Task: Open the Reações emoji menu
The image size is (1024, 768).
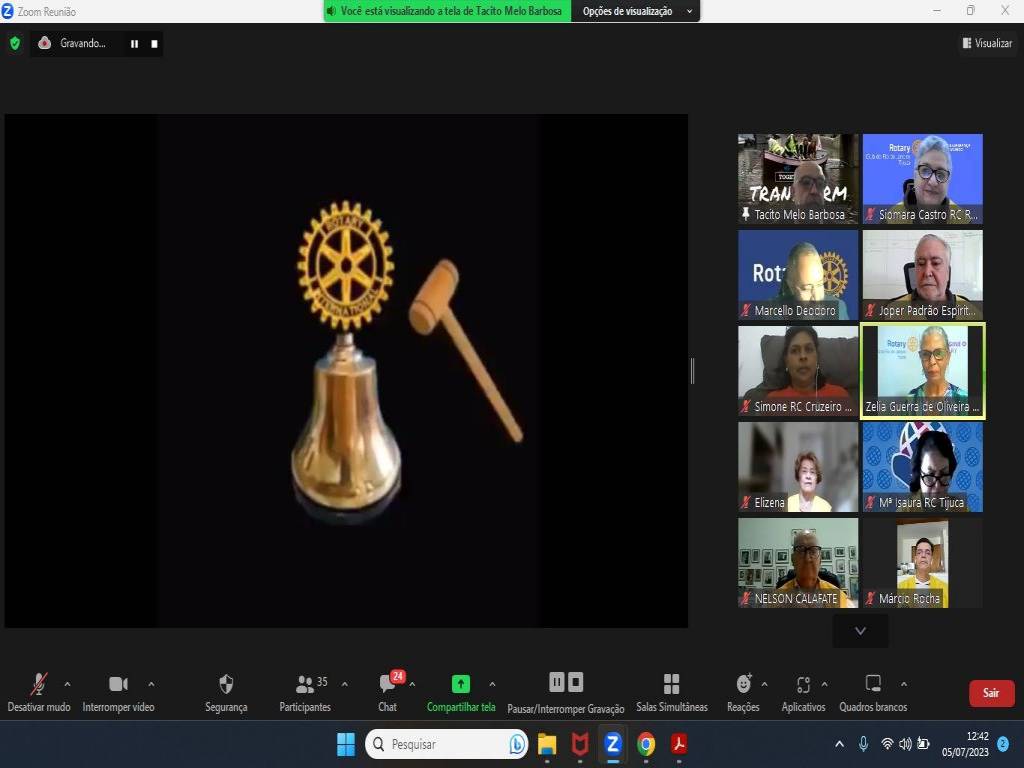Action: point(743,685)
